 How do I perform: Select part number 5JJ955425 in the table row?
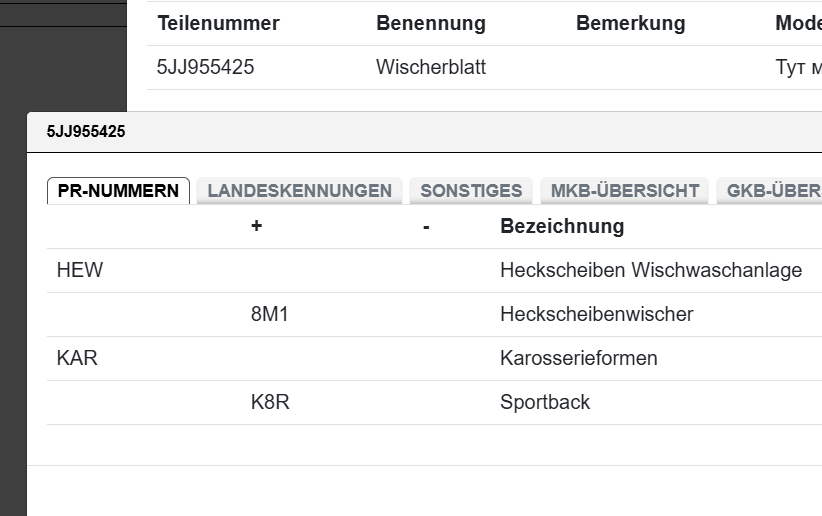pyautogui.click(x=205, y=68)
